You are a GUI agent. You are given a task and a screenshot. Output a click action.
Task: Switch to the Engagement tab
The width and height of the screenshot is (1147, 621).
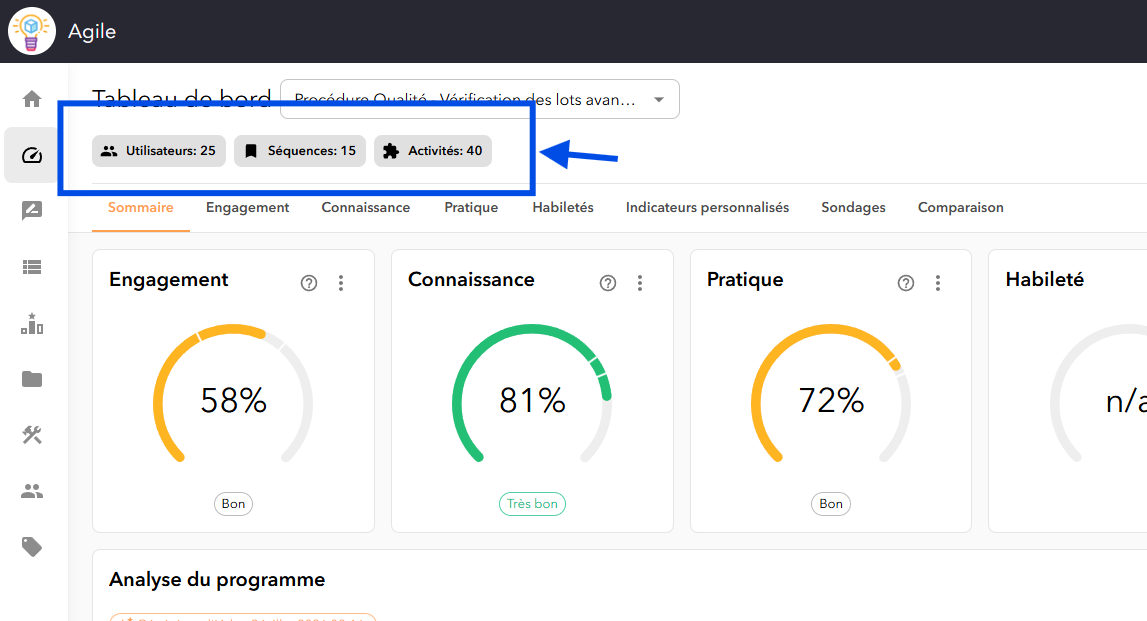247,208
